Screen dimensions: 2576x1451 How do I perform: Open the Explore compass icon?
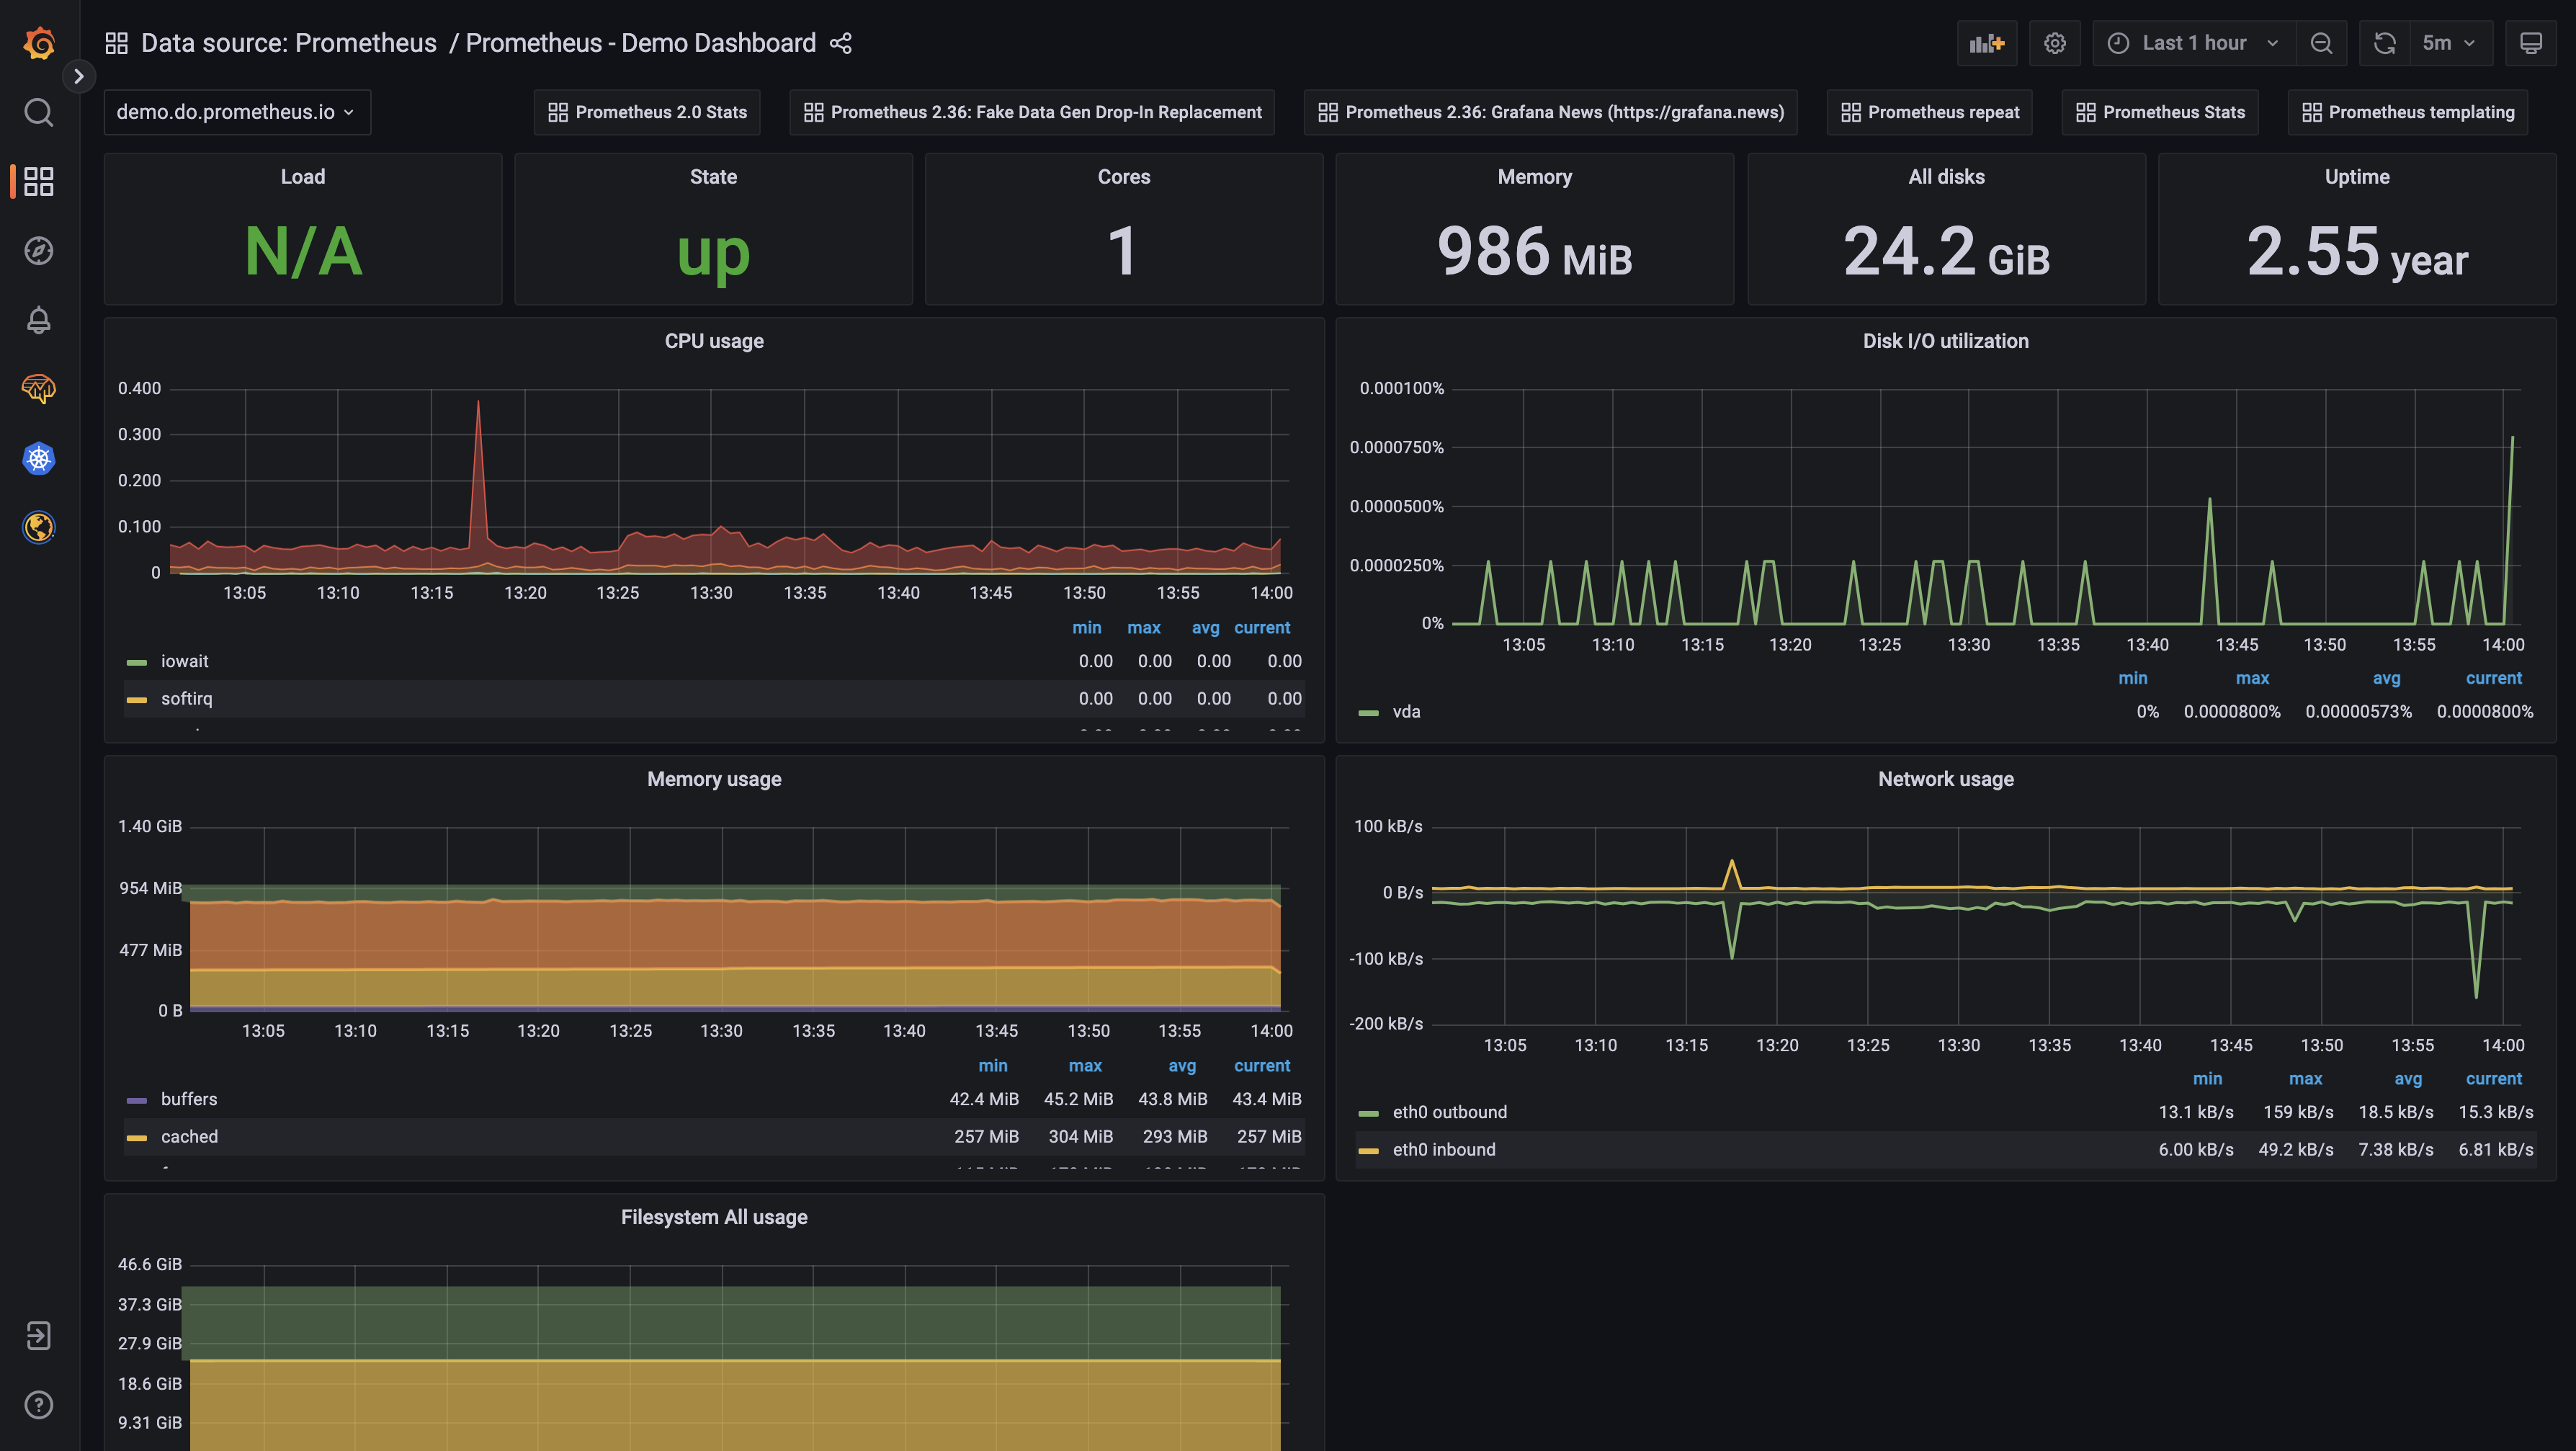click(38, 250)
